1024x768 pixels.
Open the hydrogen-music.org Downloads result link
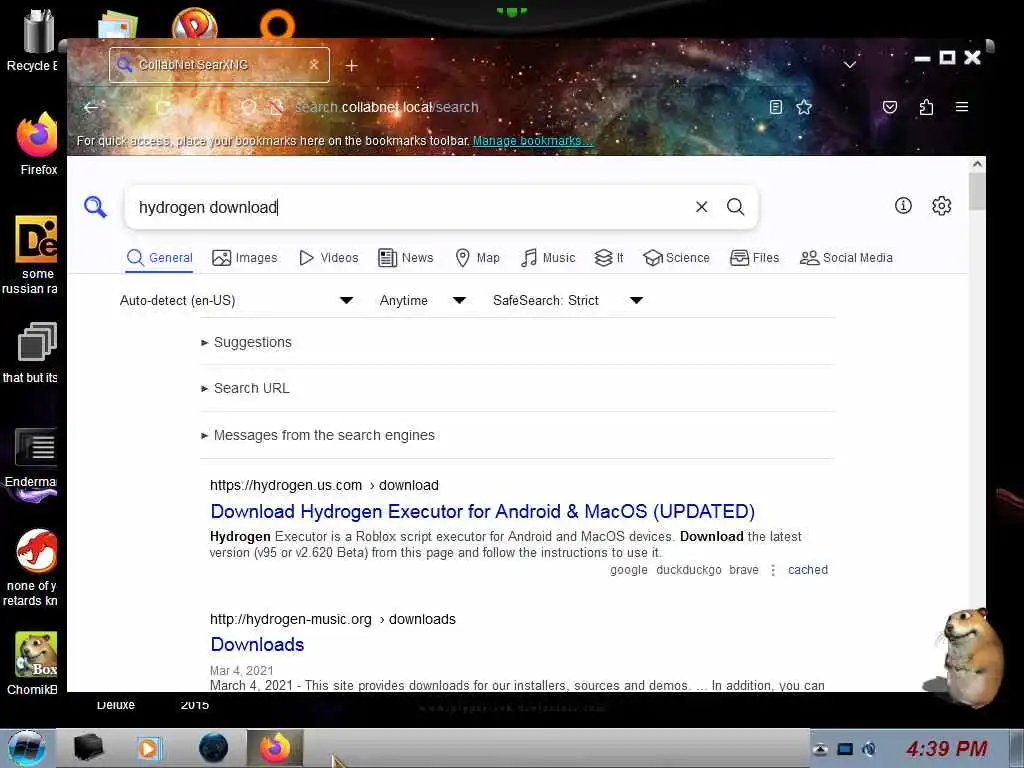coord(257,645)
